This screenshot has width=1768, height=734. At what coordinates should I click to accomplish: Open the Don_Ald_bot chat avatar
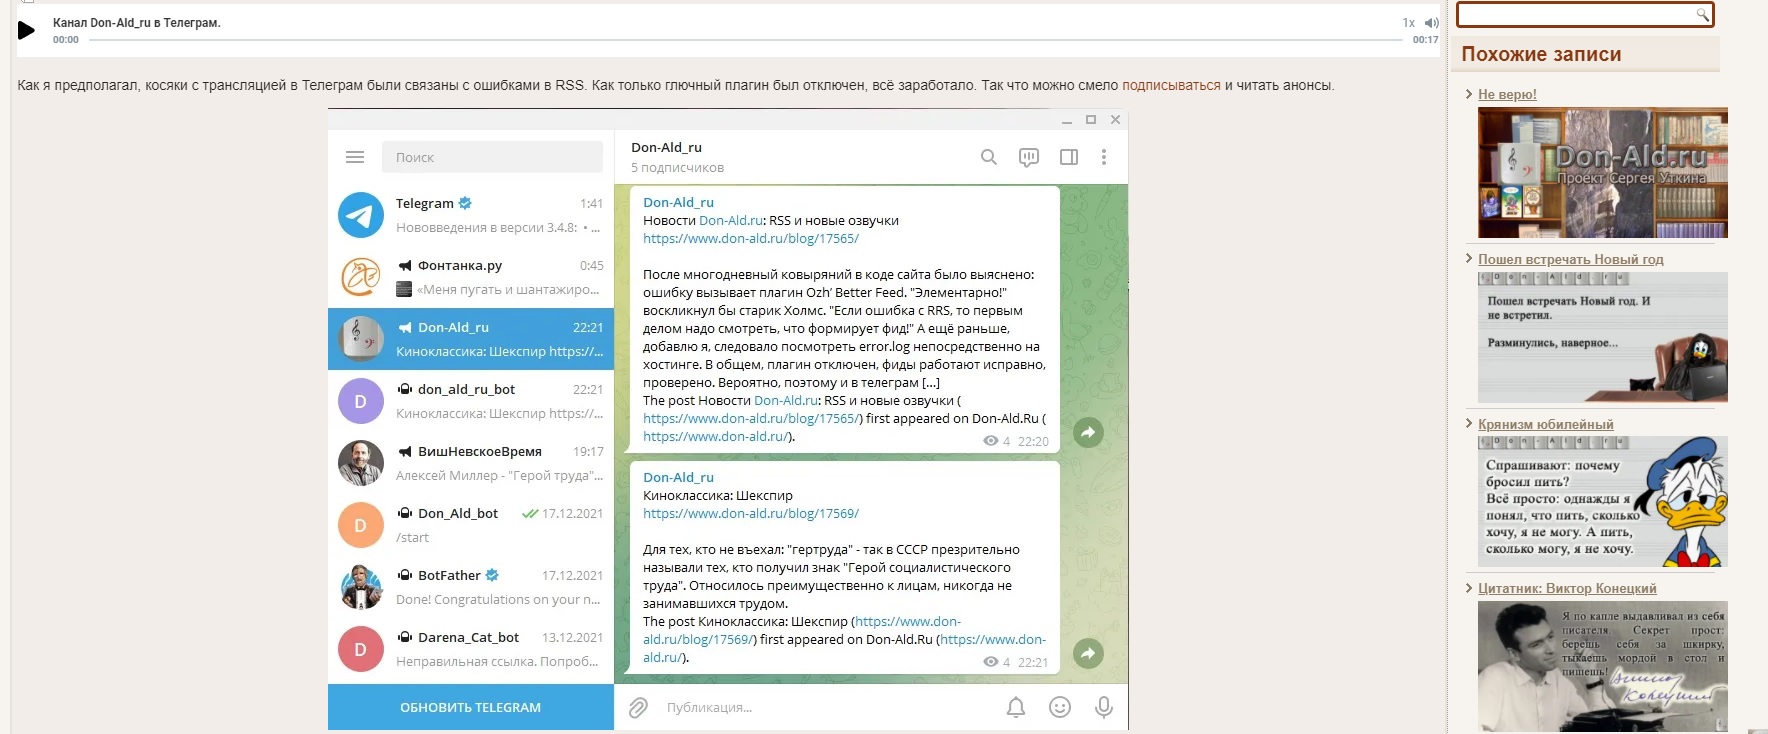pos(361,525)
